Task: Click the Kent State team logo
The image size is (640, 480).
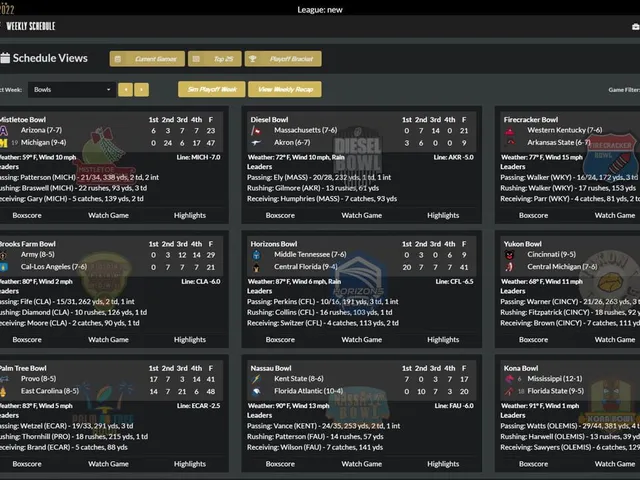Action: (256, 379)
